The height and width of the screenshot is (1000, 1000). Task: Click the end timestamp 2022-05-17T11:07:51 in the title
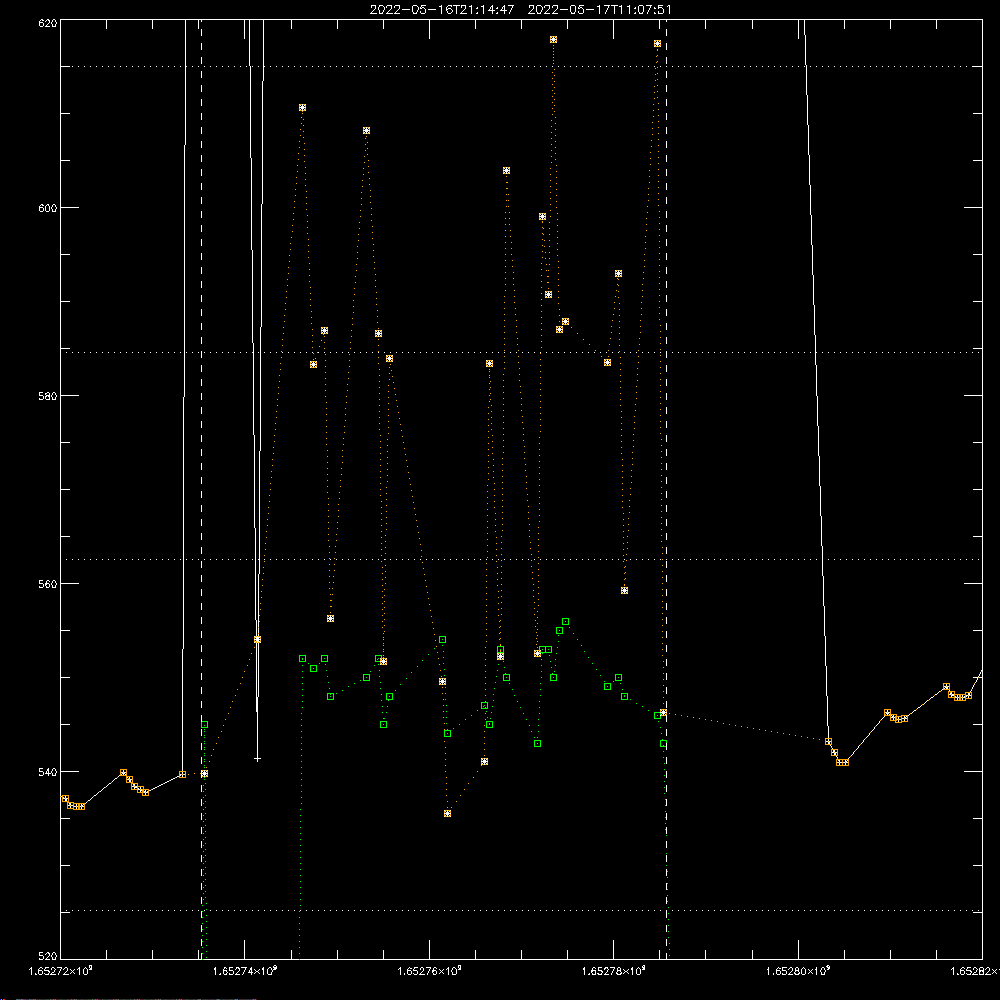click(599, 10)
